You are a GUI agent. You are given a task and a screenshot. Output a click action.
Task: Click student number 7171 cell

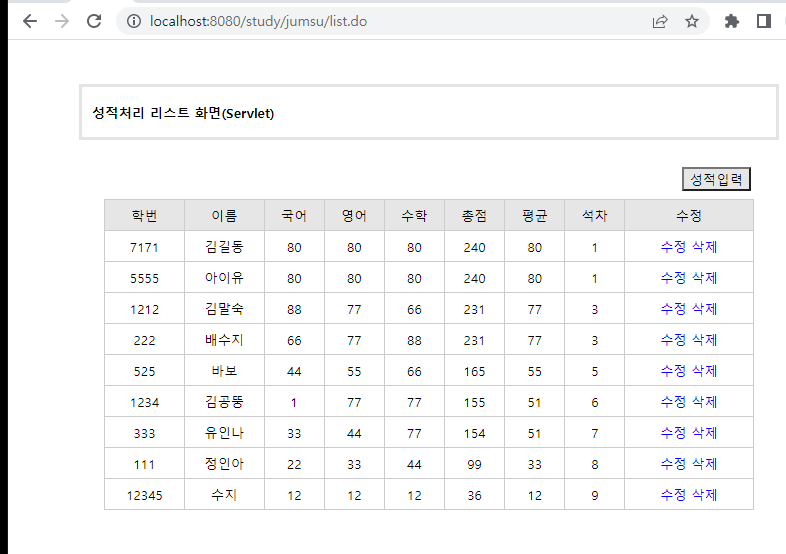coord(144,247)
